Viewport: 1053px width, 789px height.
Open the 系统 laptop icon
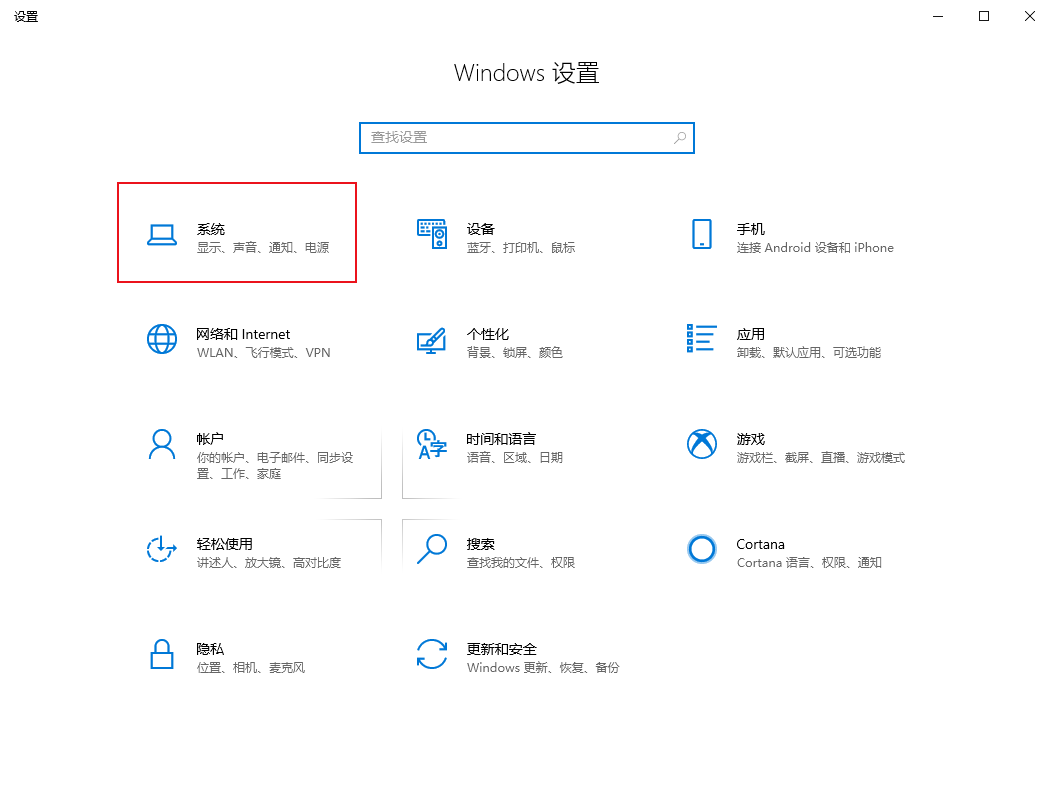[x=162, y=236]
